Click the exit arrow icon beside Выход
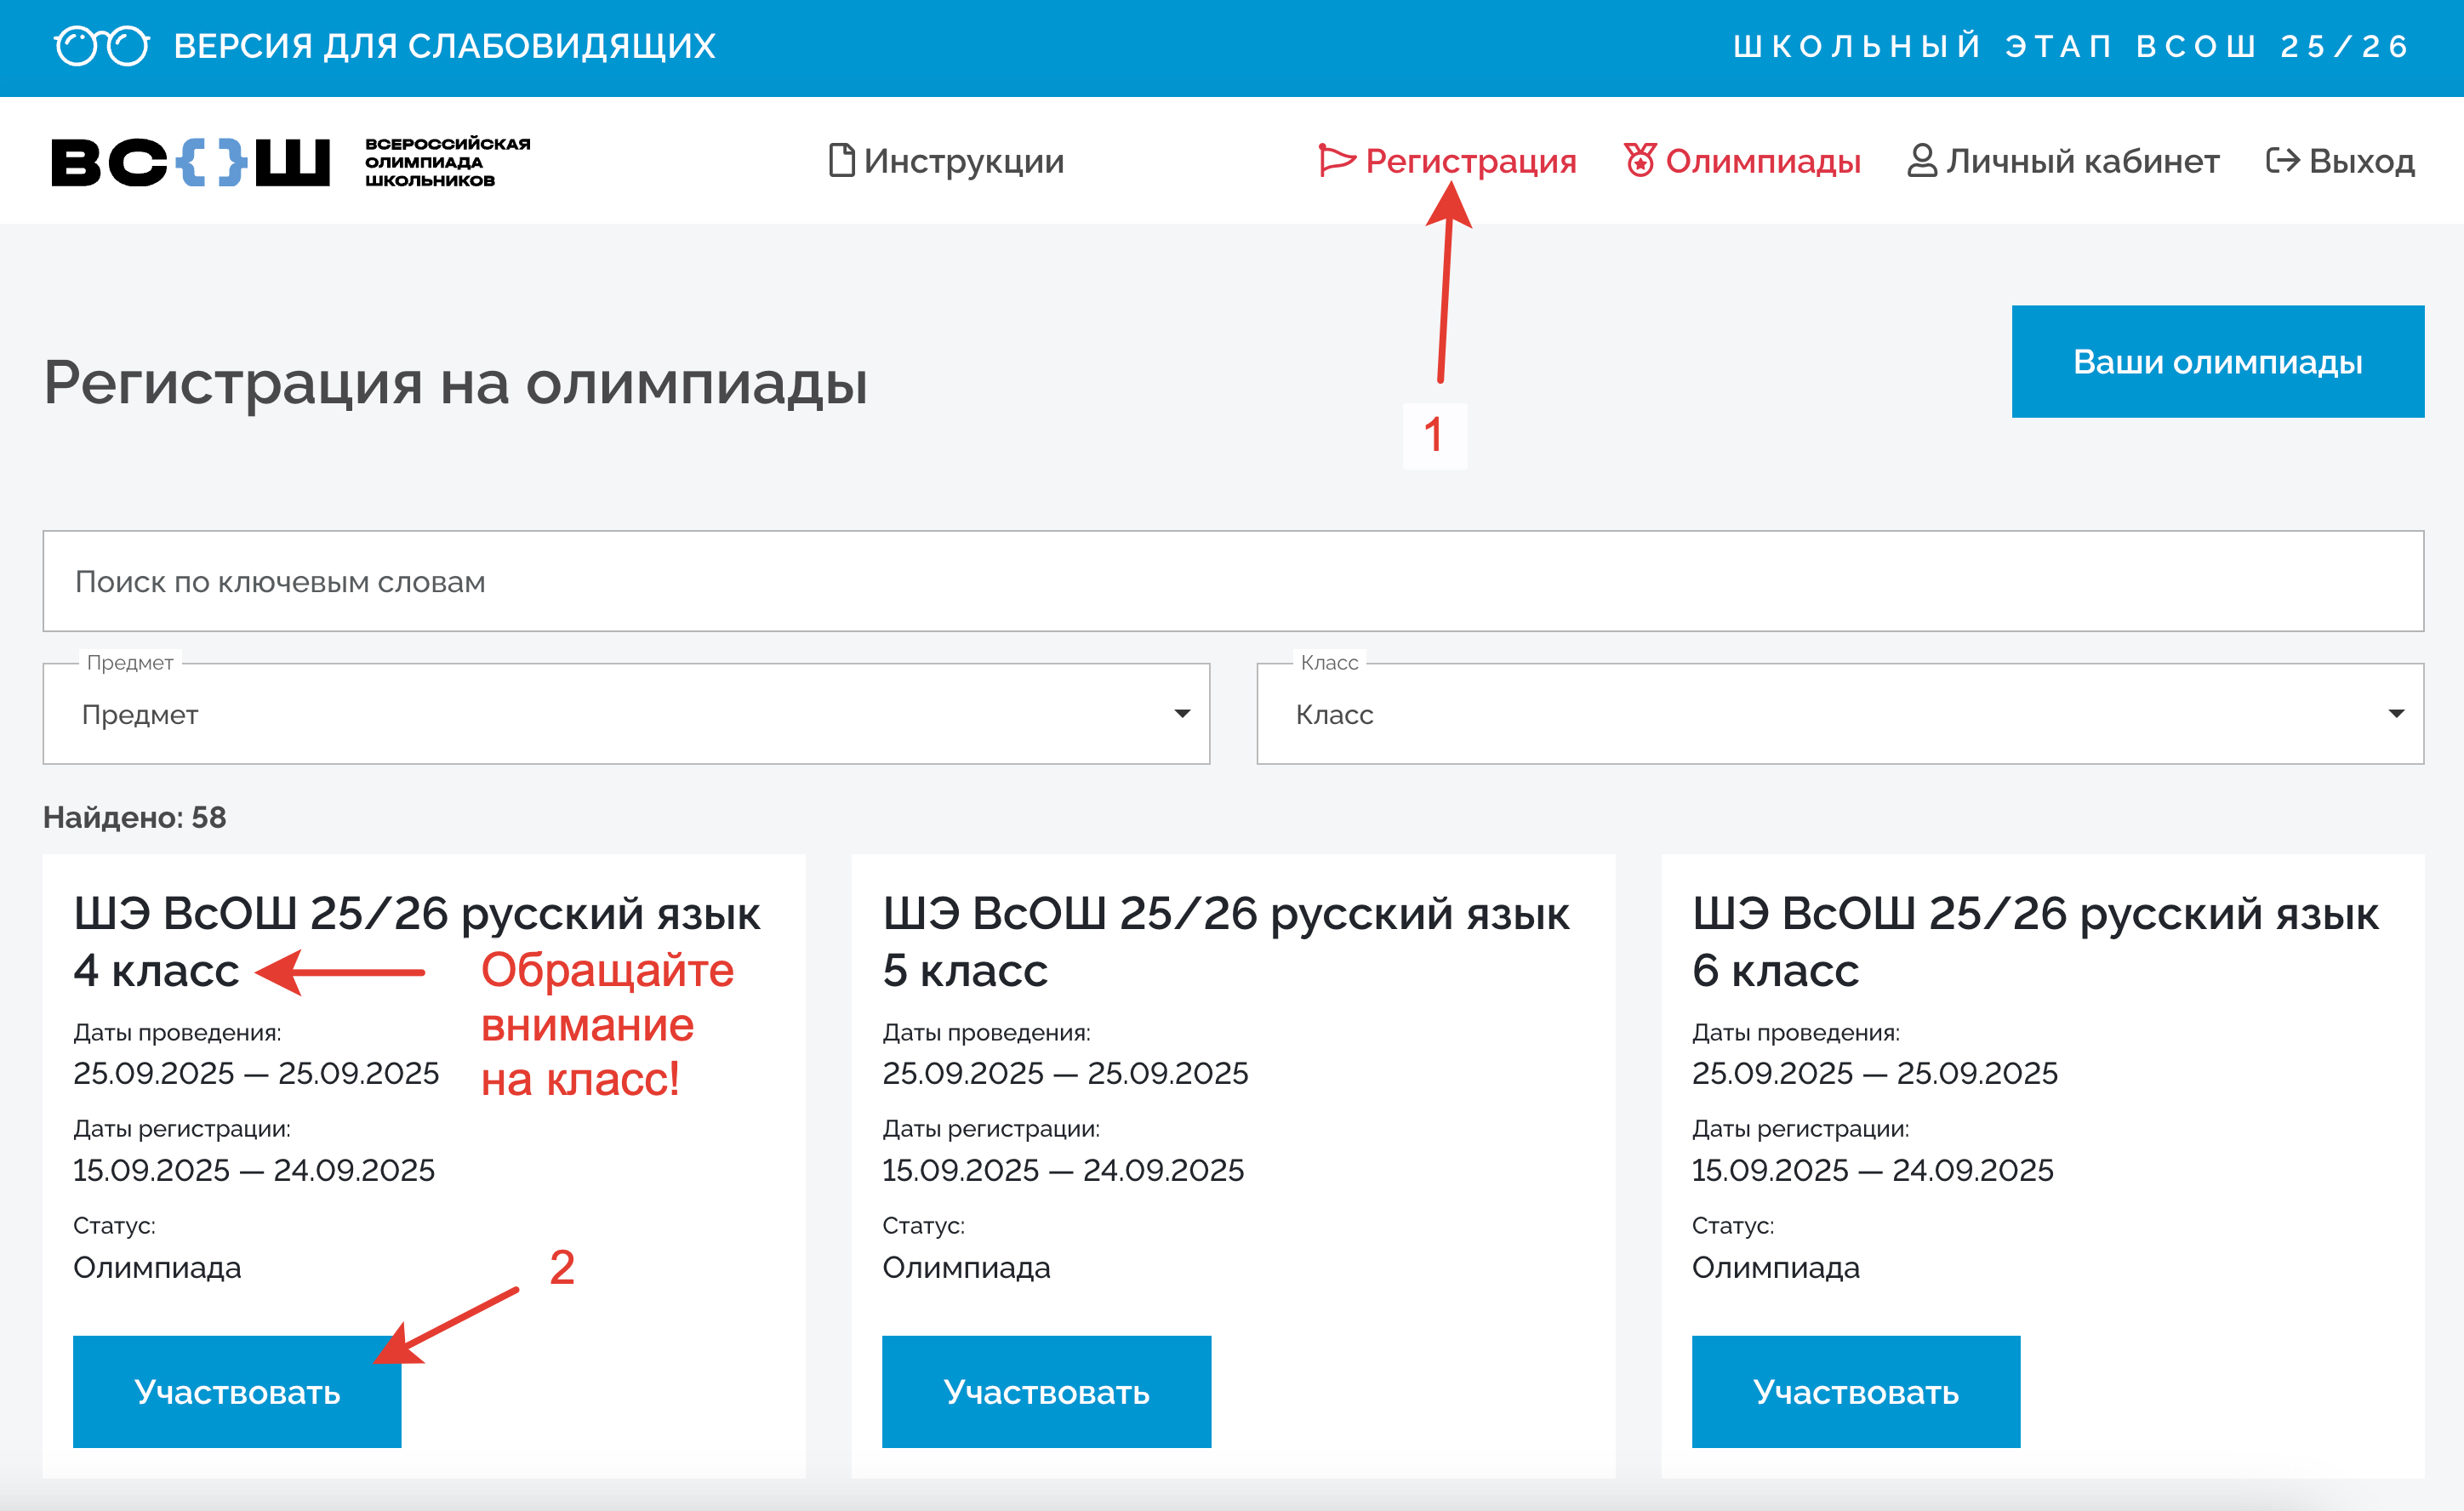This screenshot has height=1511, width=2464. (x=2282, y=161)
